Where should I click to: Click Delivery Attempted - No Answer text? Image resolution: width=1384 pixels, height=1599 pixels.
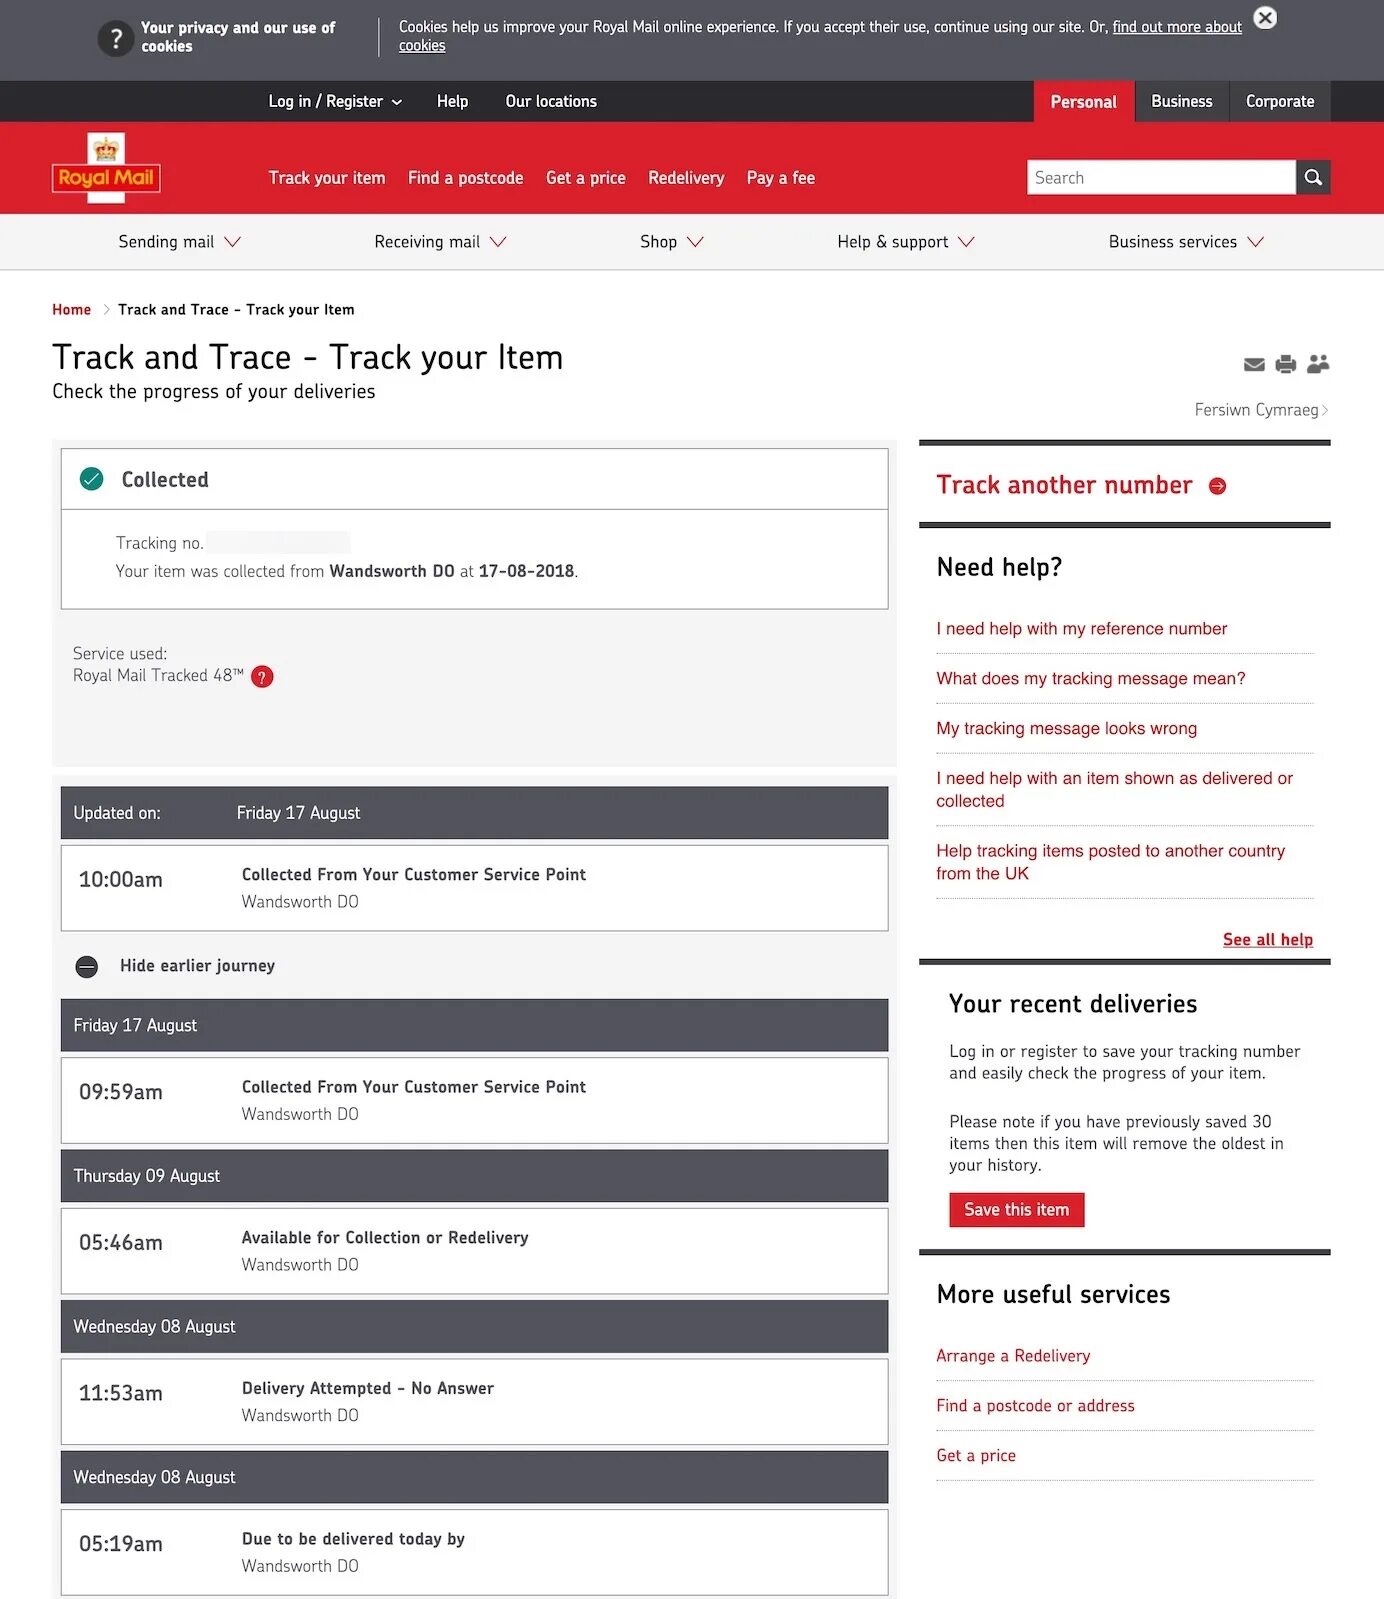[368, 1389]
